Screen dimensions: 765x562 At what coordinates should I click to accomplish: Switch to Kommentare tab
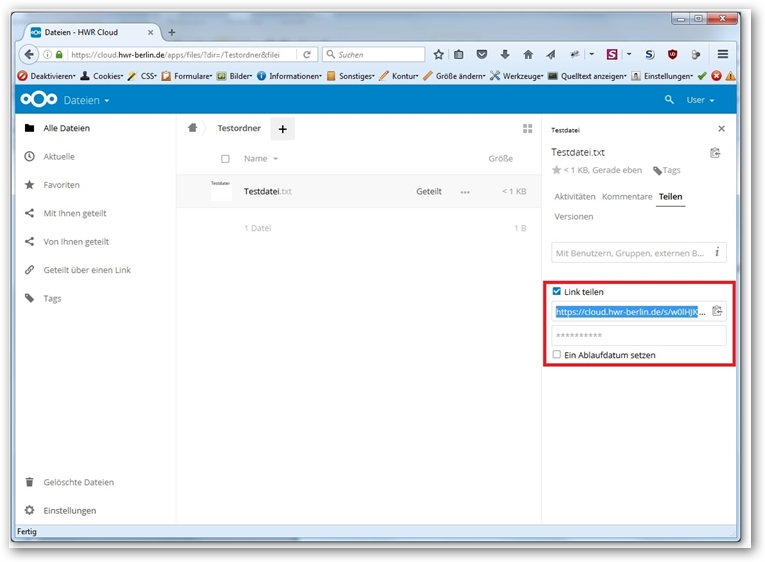(x=627, y=197)
